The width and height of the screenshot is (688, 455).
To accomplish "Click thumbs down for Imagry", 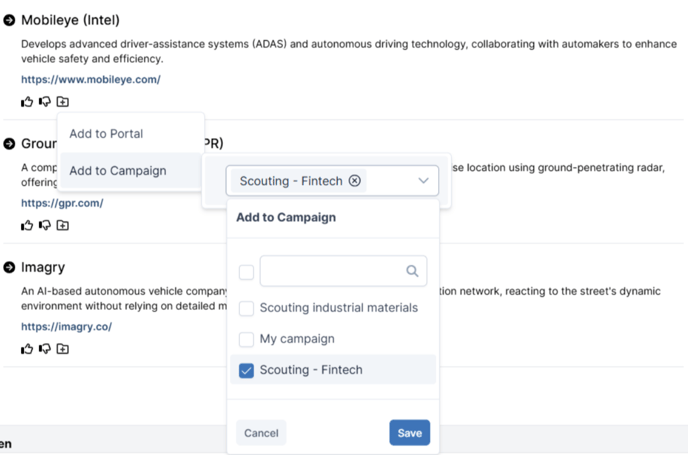I will [45, 349].
